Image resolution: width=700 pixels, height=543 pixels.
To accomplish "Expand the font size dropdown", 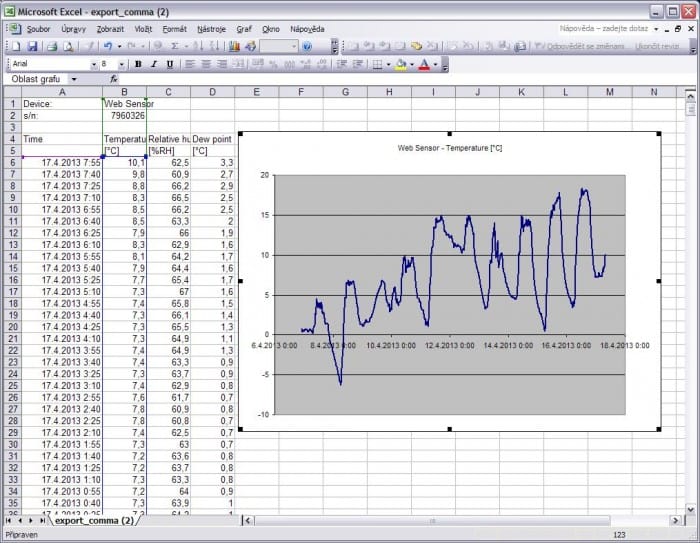I will 123,64.
